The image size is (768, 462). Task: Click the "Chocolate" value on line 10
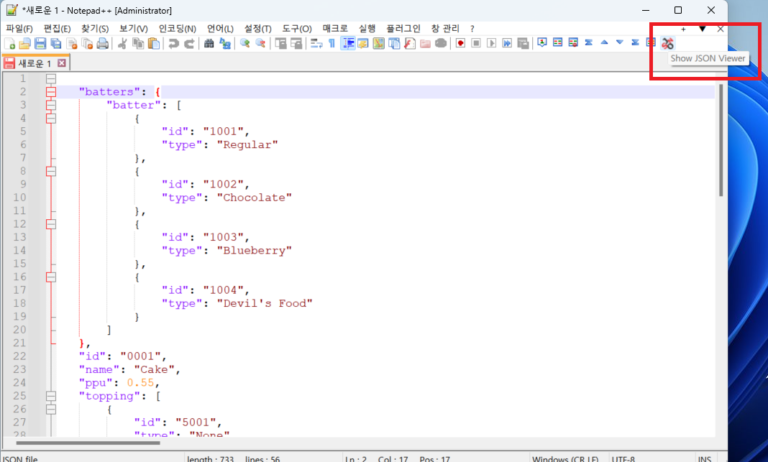pos(254,197)
